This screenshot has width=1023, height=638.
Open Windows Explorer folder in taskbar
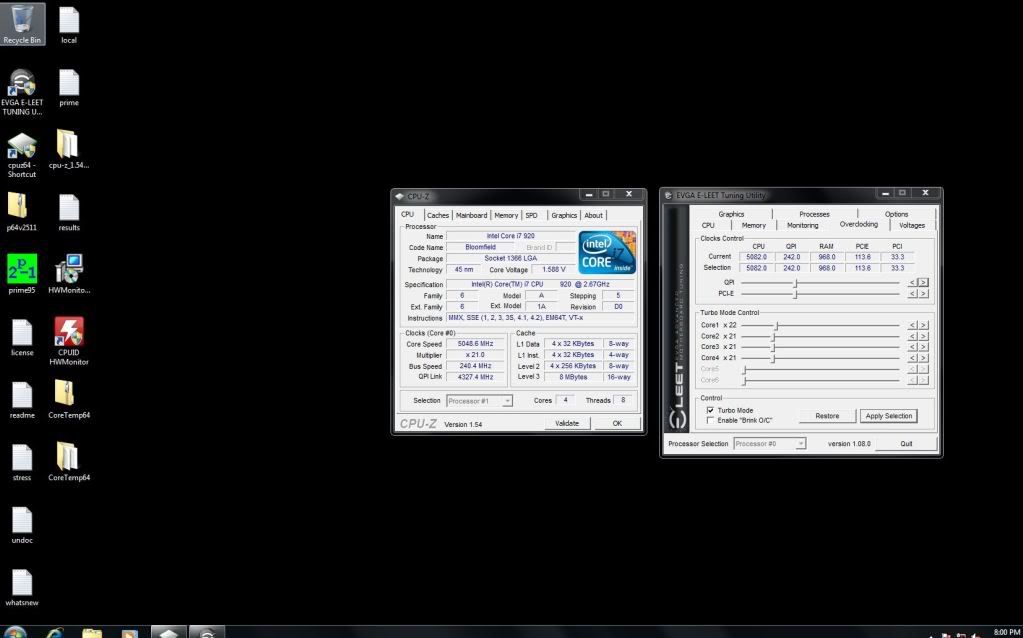pos(92,633)
